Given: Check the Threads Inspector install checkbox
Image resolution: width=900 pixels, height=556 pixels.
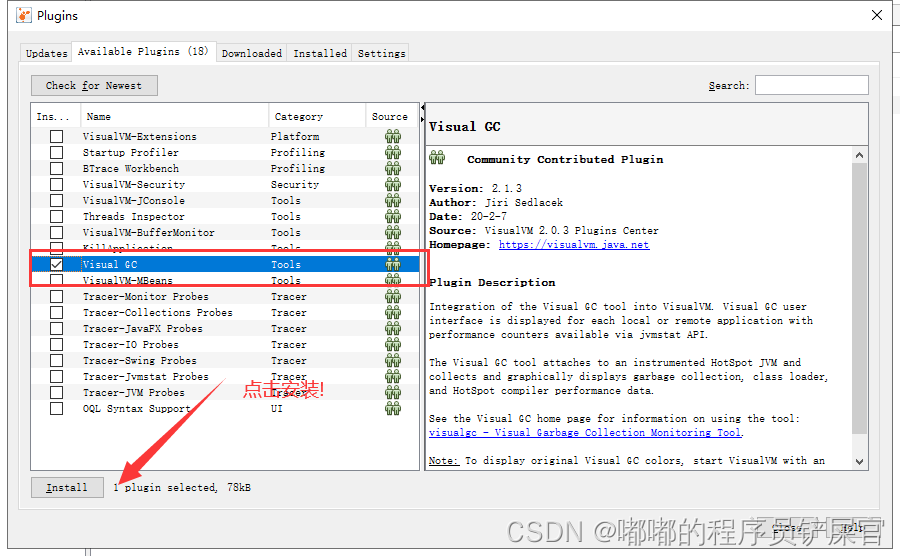Looking at the screenshot, I should [x=56, y=217].
